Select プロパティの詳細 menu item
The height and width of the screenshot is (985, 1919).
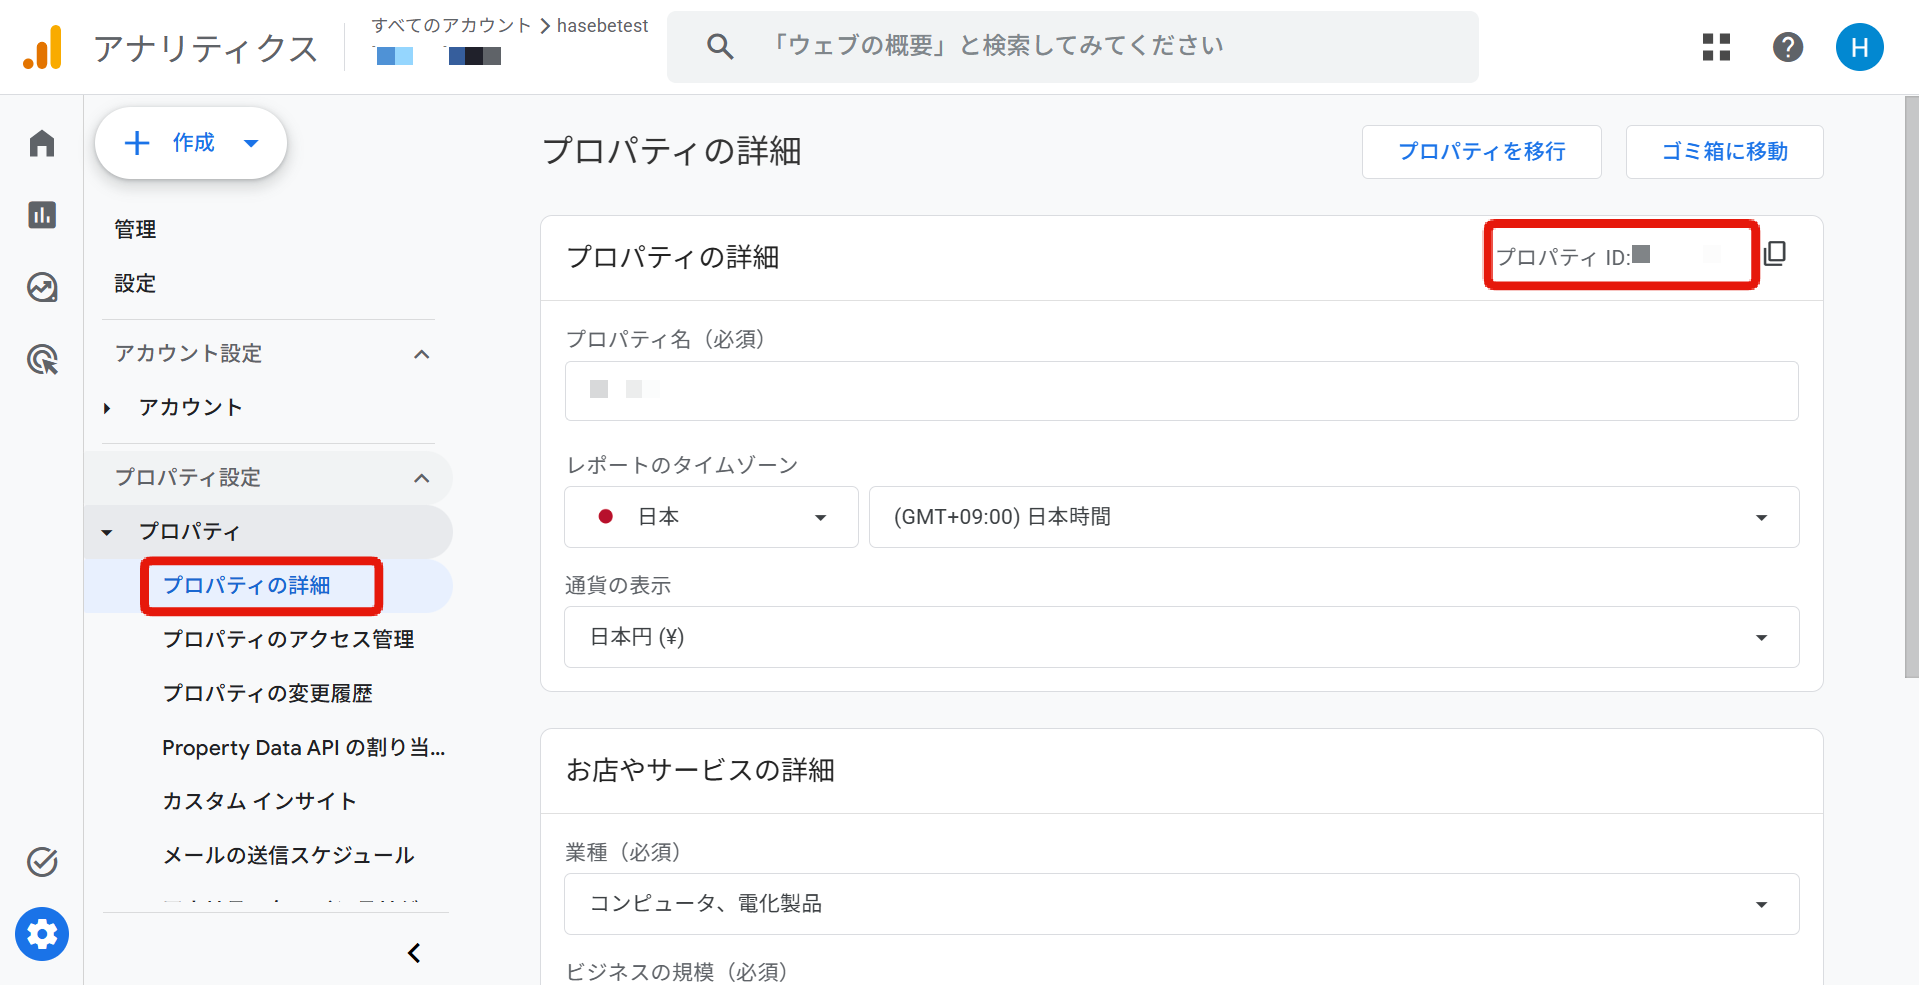[247, 585]
